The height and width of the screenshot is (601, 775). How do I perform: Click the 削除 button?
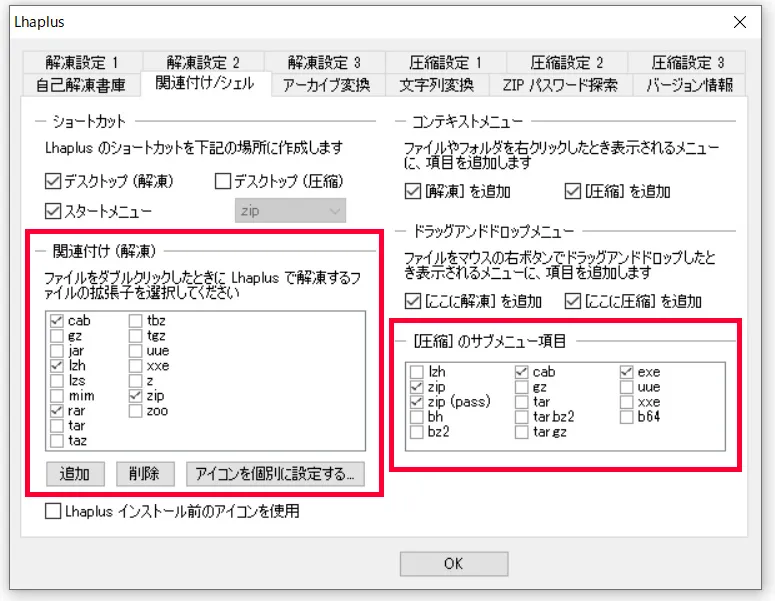pyautogui.click(x=145, y=474)
